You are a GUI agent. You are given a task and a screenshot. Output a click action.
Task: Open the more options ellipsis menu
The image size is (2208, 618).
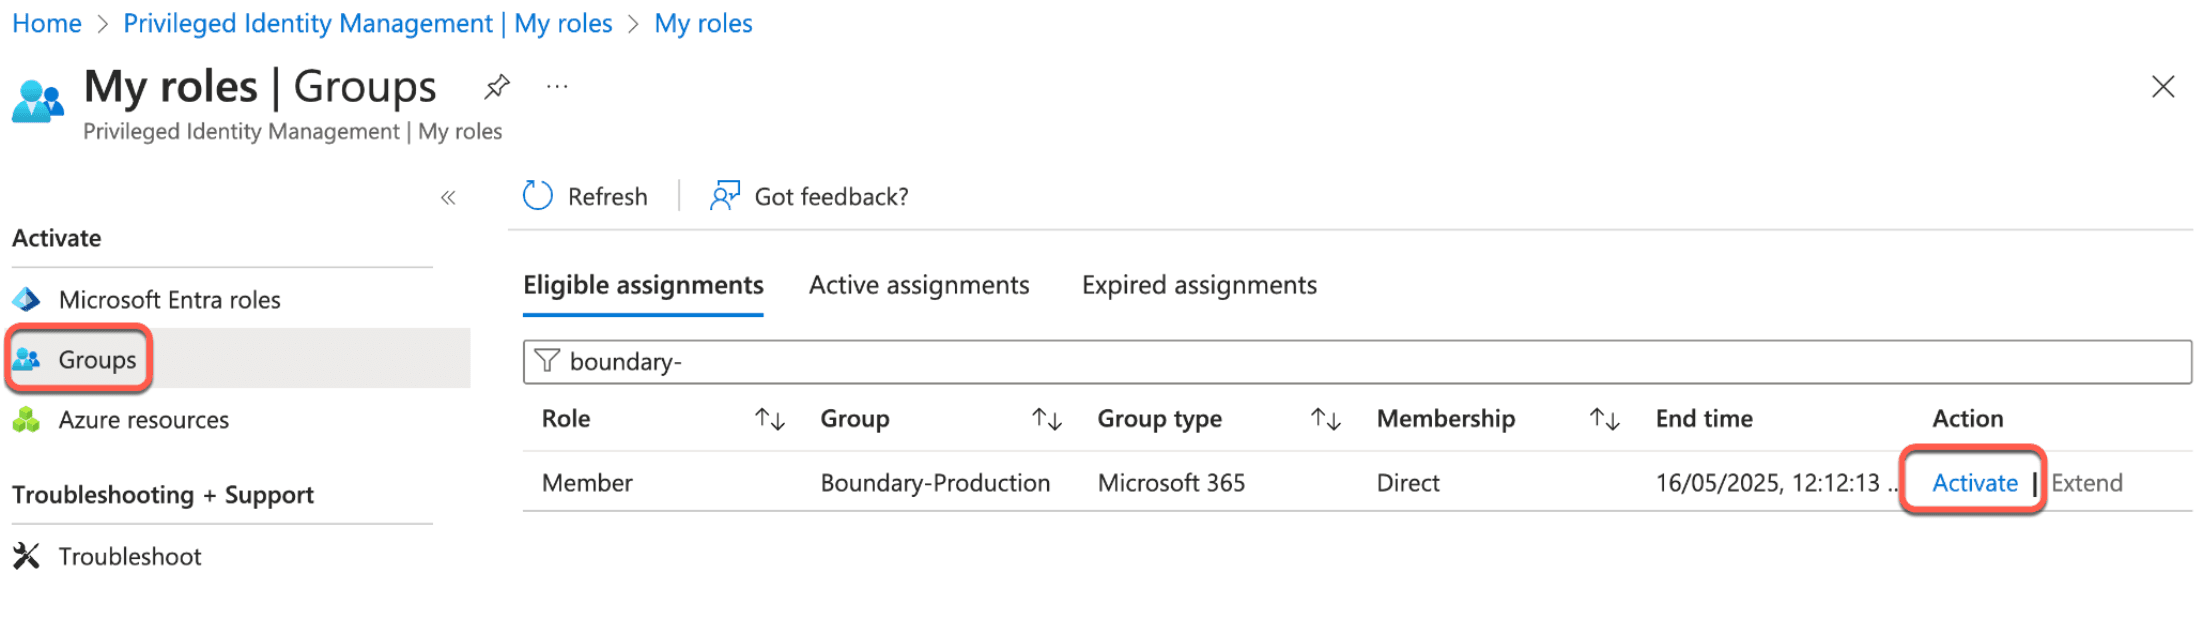[557, 87]
